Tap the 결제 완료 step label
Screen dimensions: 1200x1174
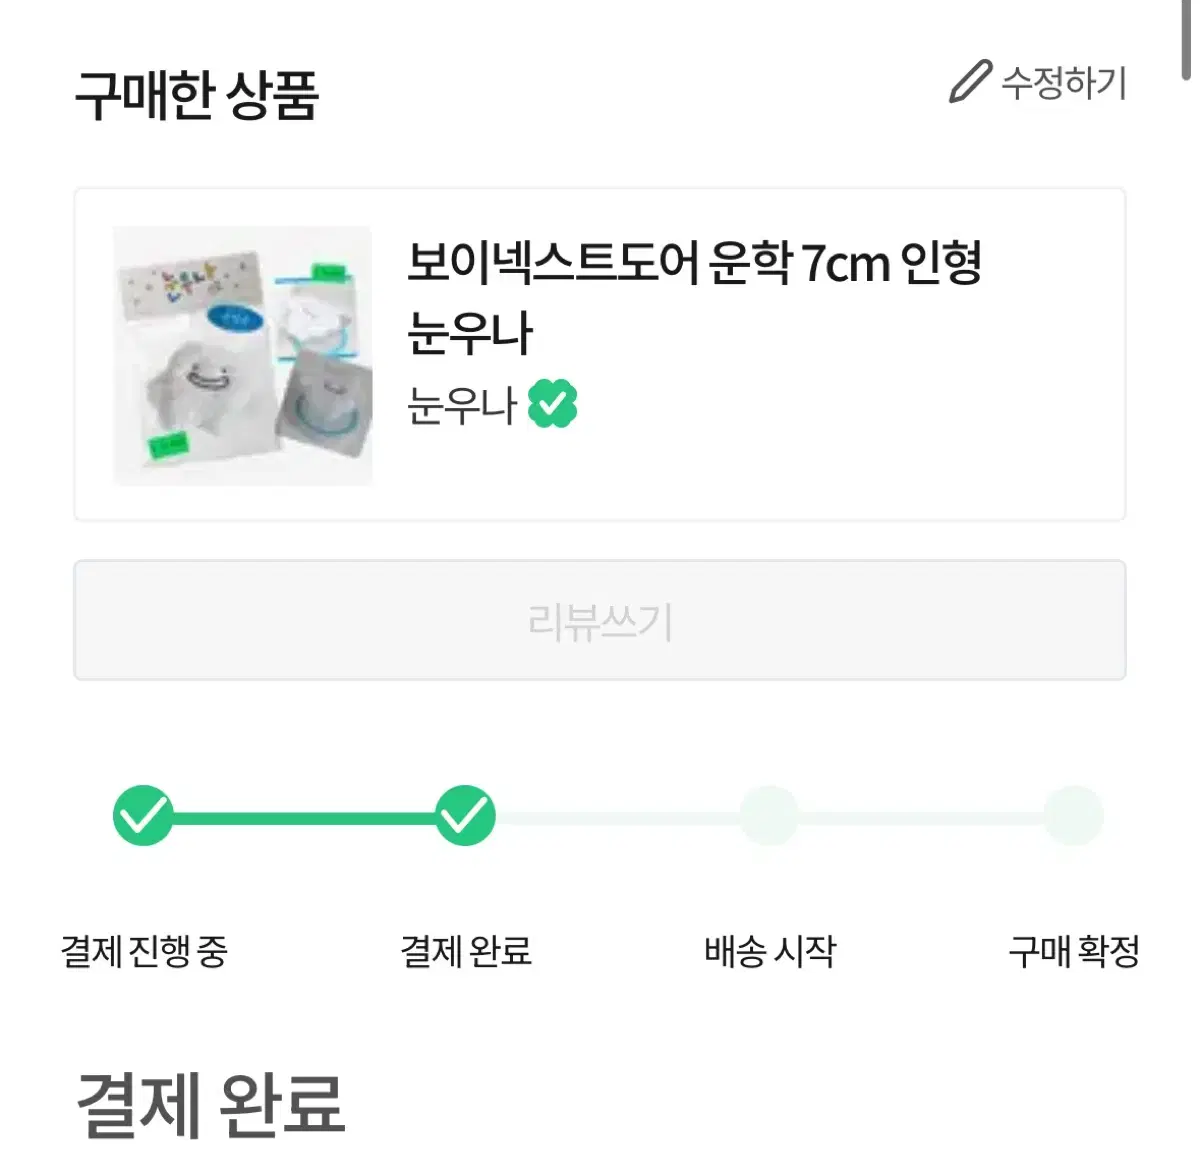(466, 950)
